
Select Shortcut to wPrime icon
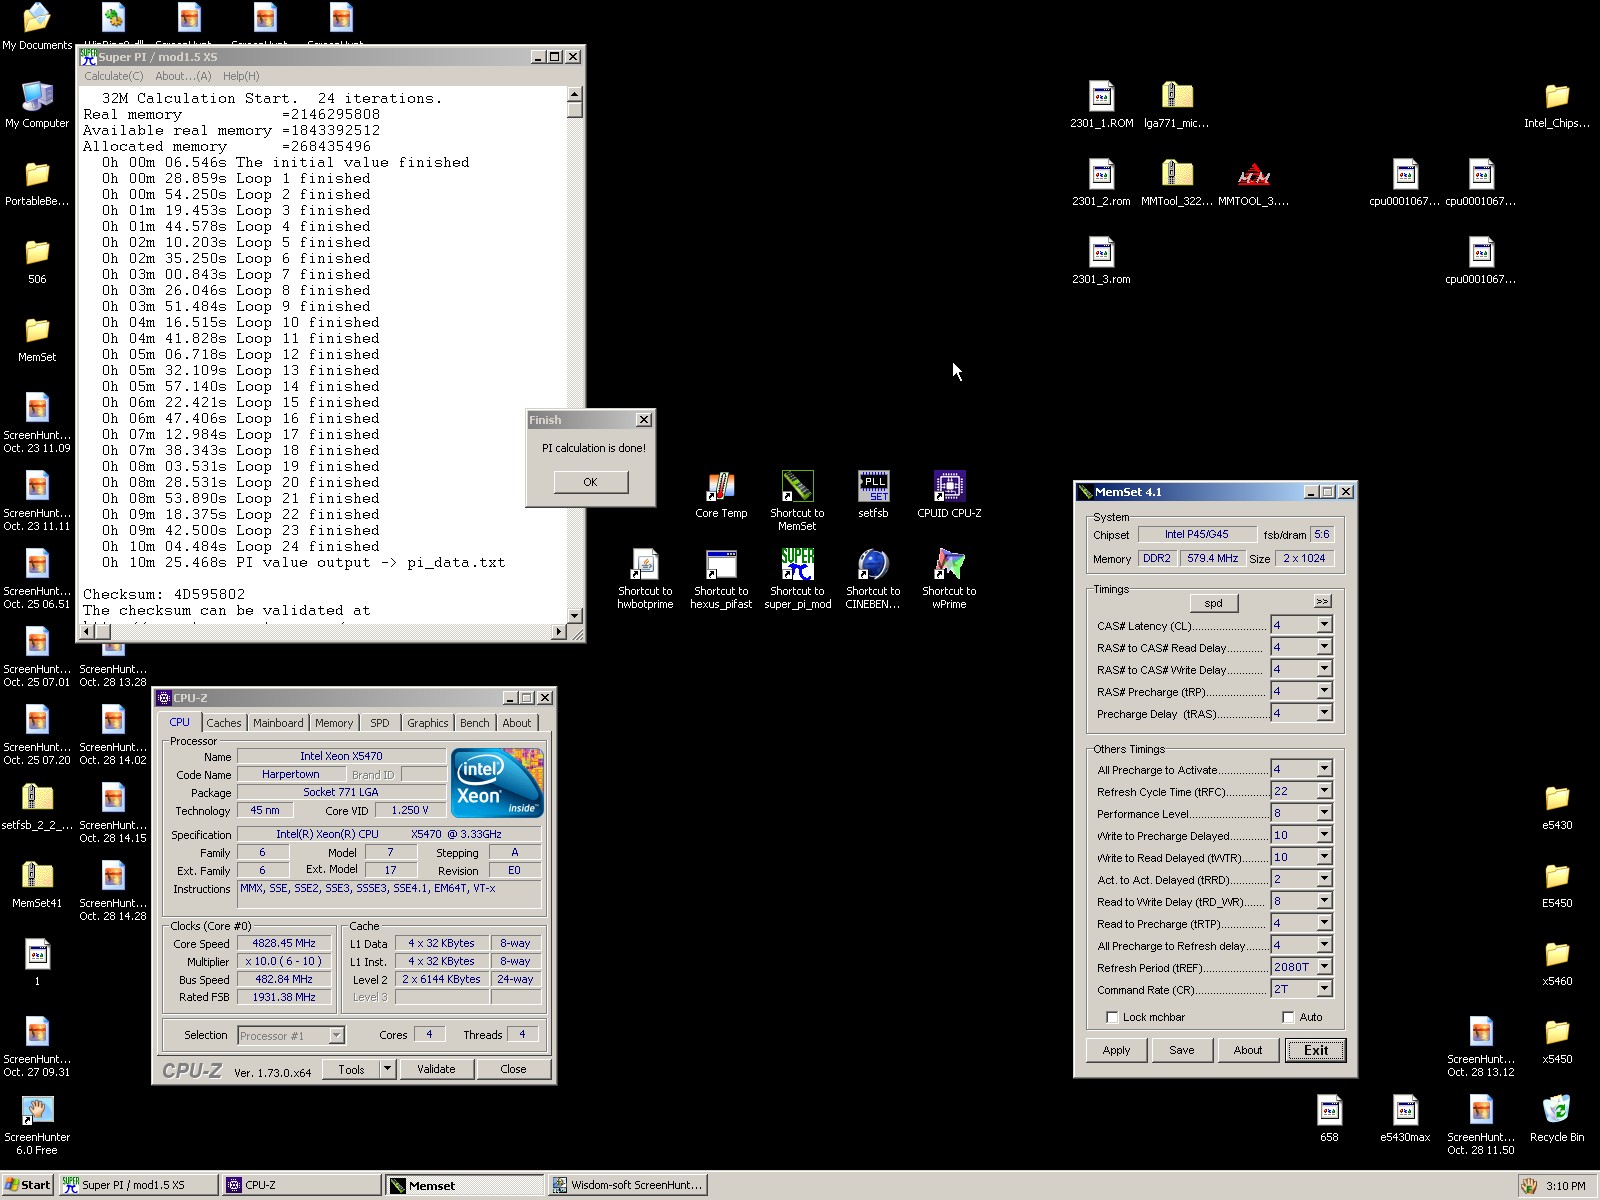[x=949, y=579]
